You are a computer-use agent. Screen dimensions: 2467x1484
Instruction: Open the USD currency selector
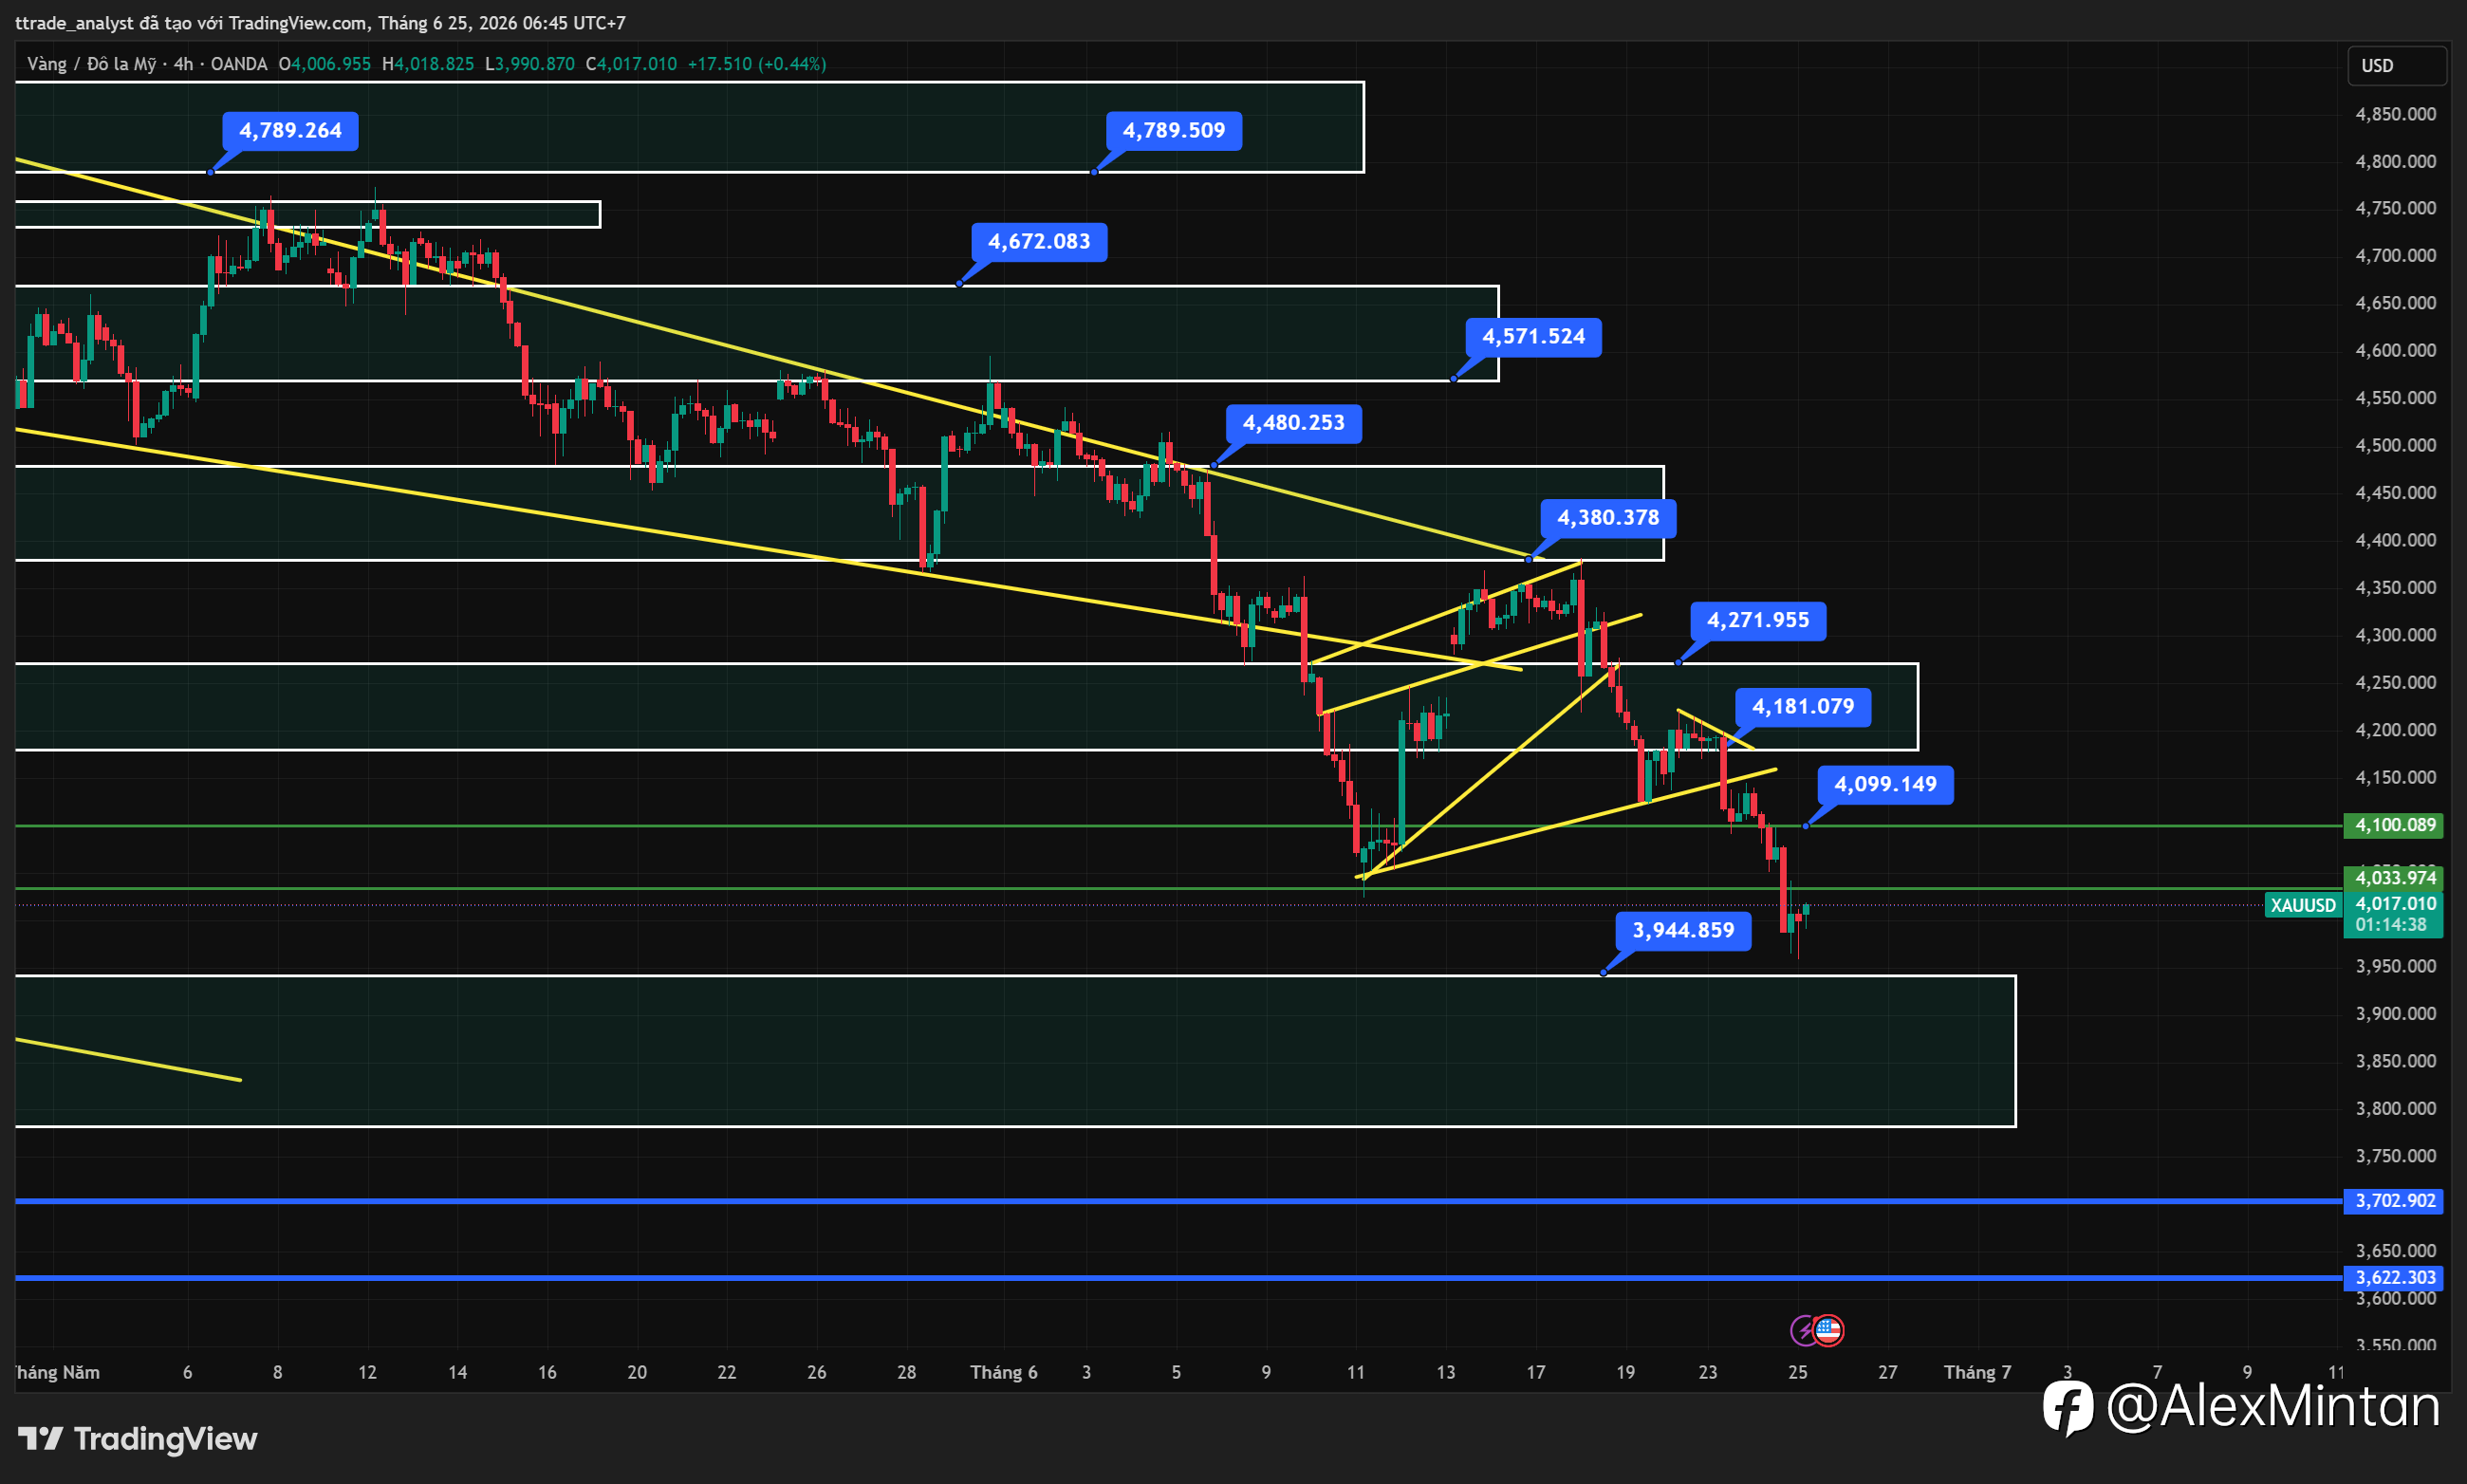[x=2396, y=66]
